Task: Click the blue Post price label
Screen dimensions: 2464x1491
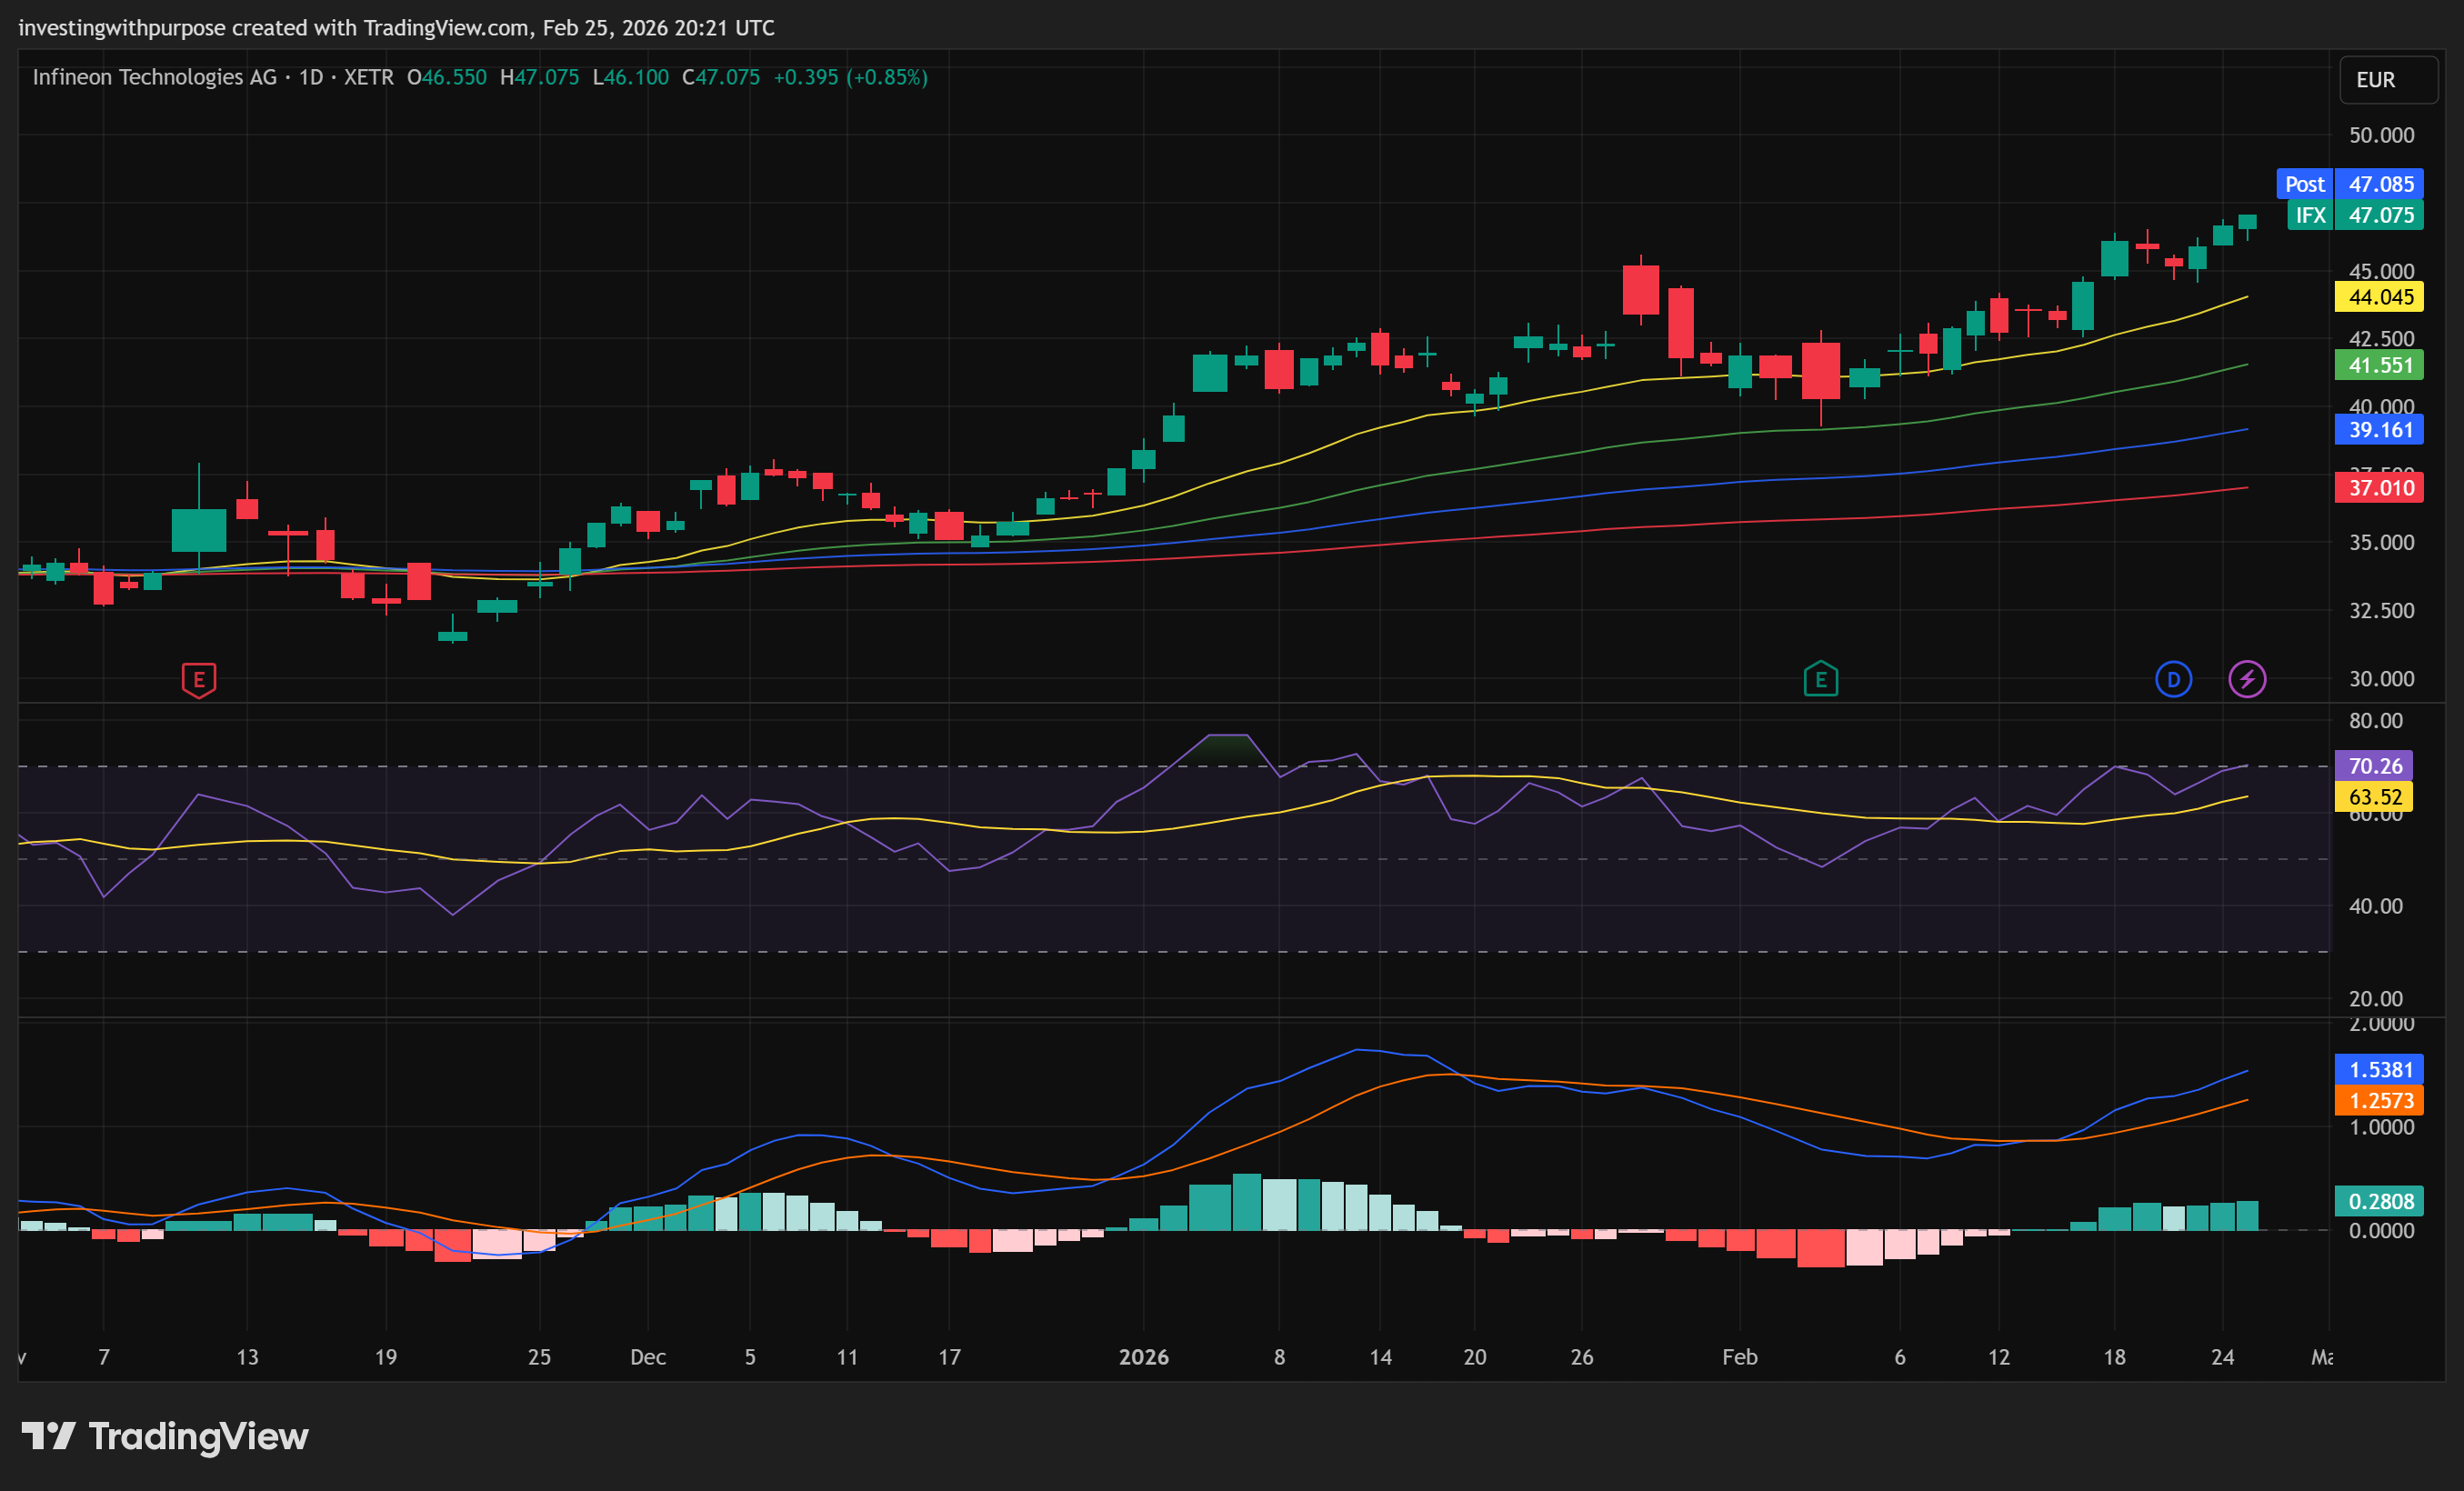Action: tap(2304, 184)
